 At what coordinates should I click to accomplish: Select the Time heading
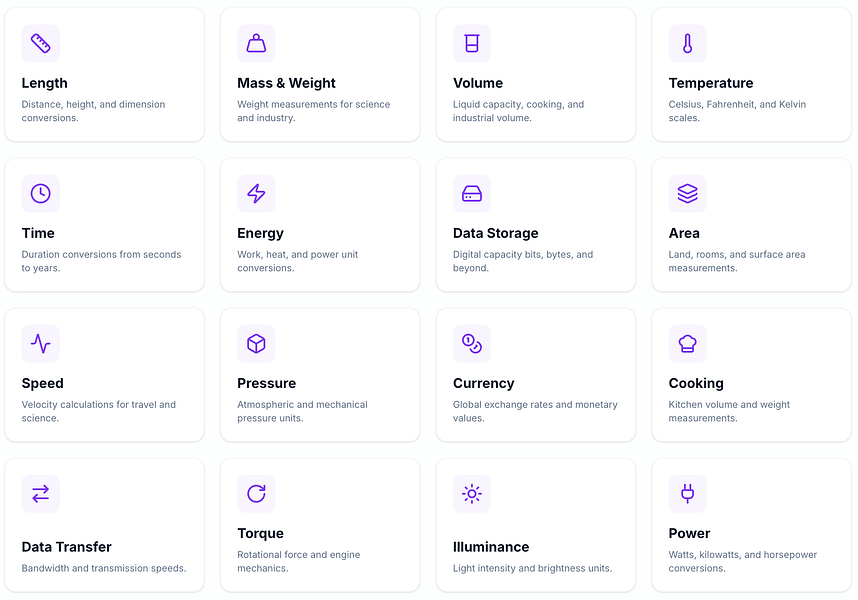click(x=38, y=233)
